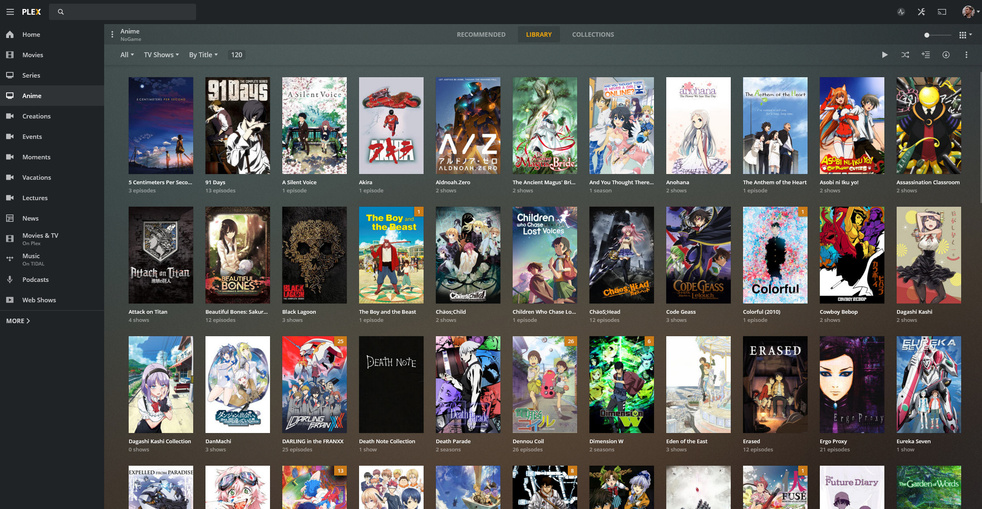Click the 120 item count badge

click(x=236, y=55)
